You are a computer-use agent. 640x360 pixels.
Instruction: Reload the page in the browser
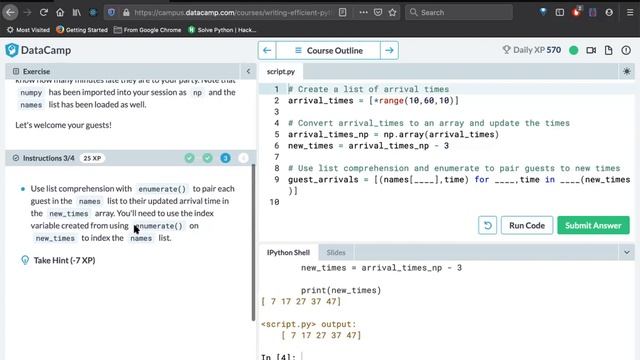click(x=44, y=13)
